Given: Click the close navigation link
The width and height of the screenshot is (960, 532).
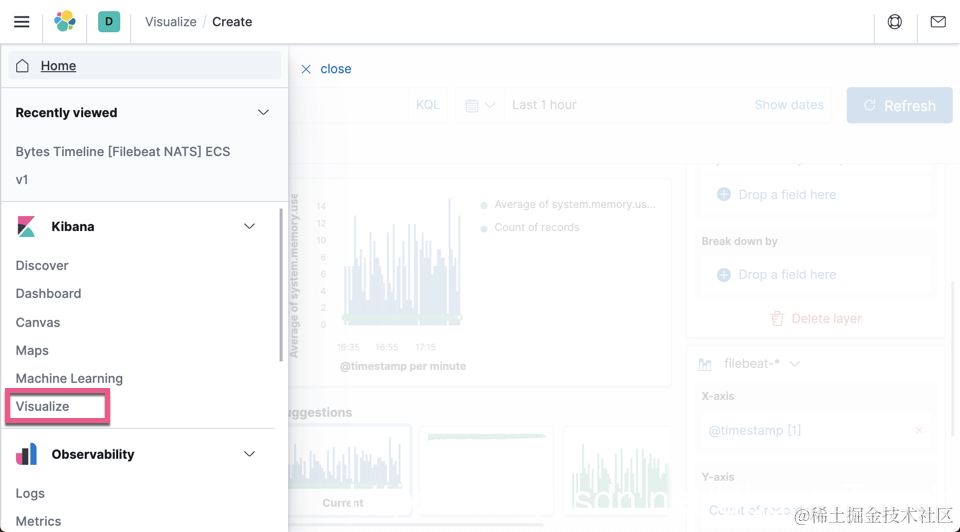Looking at the screenshot, I should click(x=336, y=69).
